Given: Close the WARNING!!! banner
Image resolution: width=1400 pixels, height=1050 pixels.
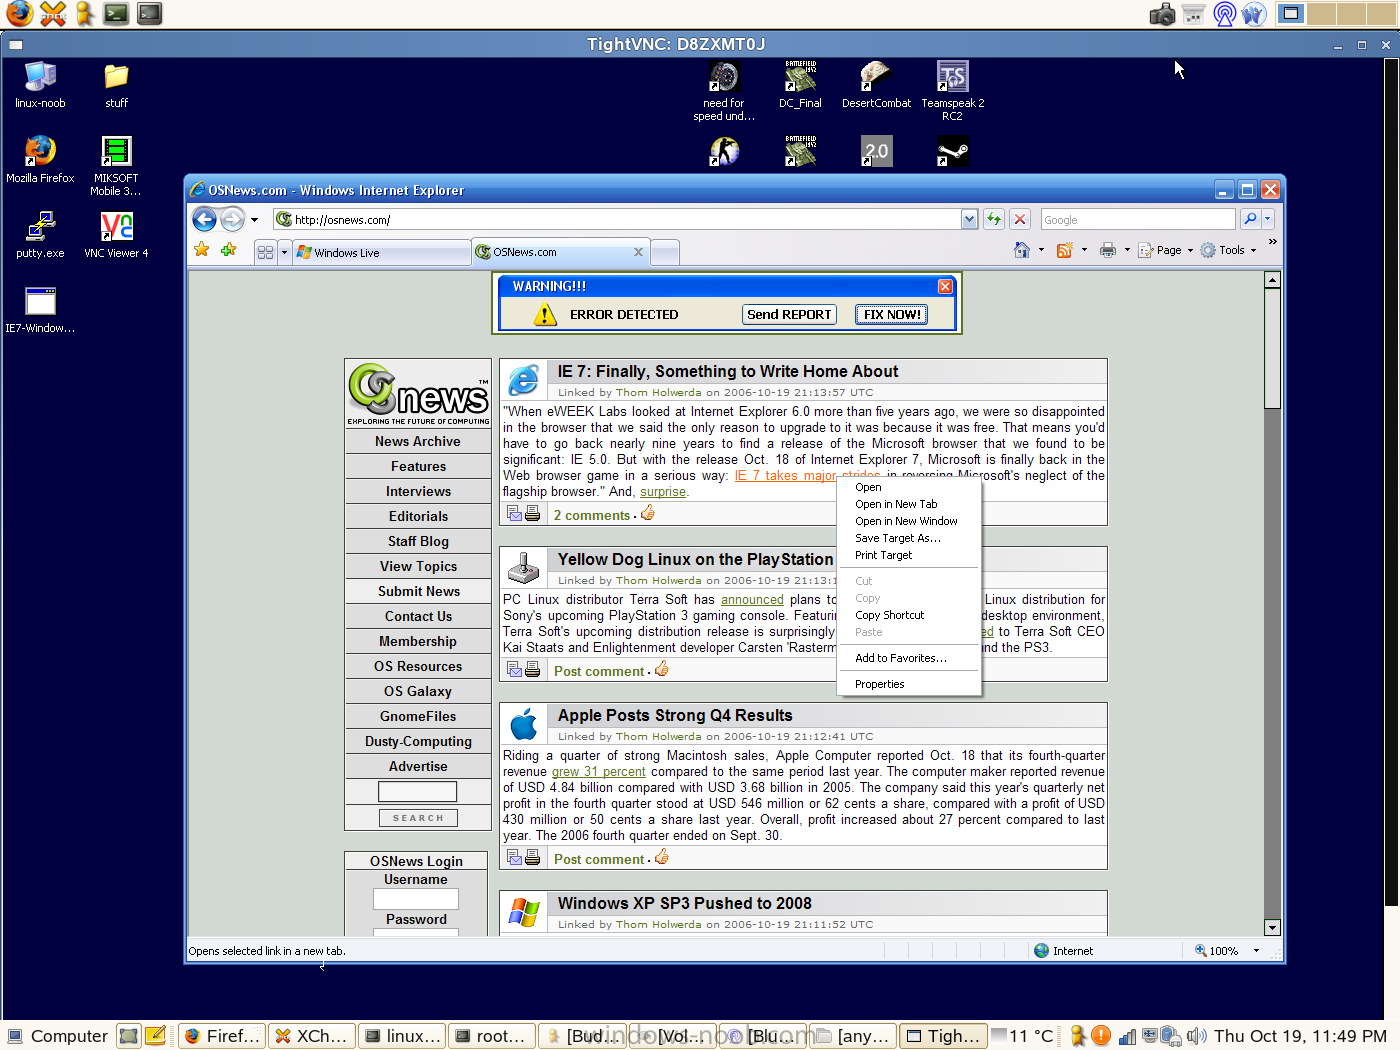Looking at the screenshot, I should [x=945, y=286].
